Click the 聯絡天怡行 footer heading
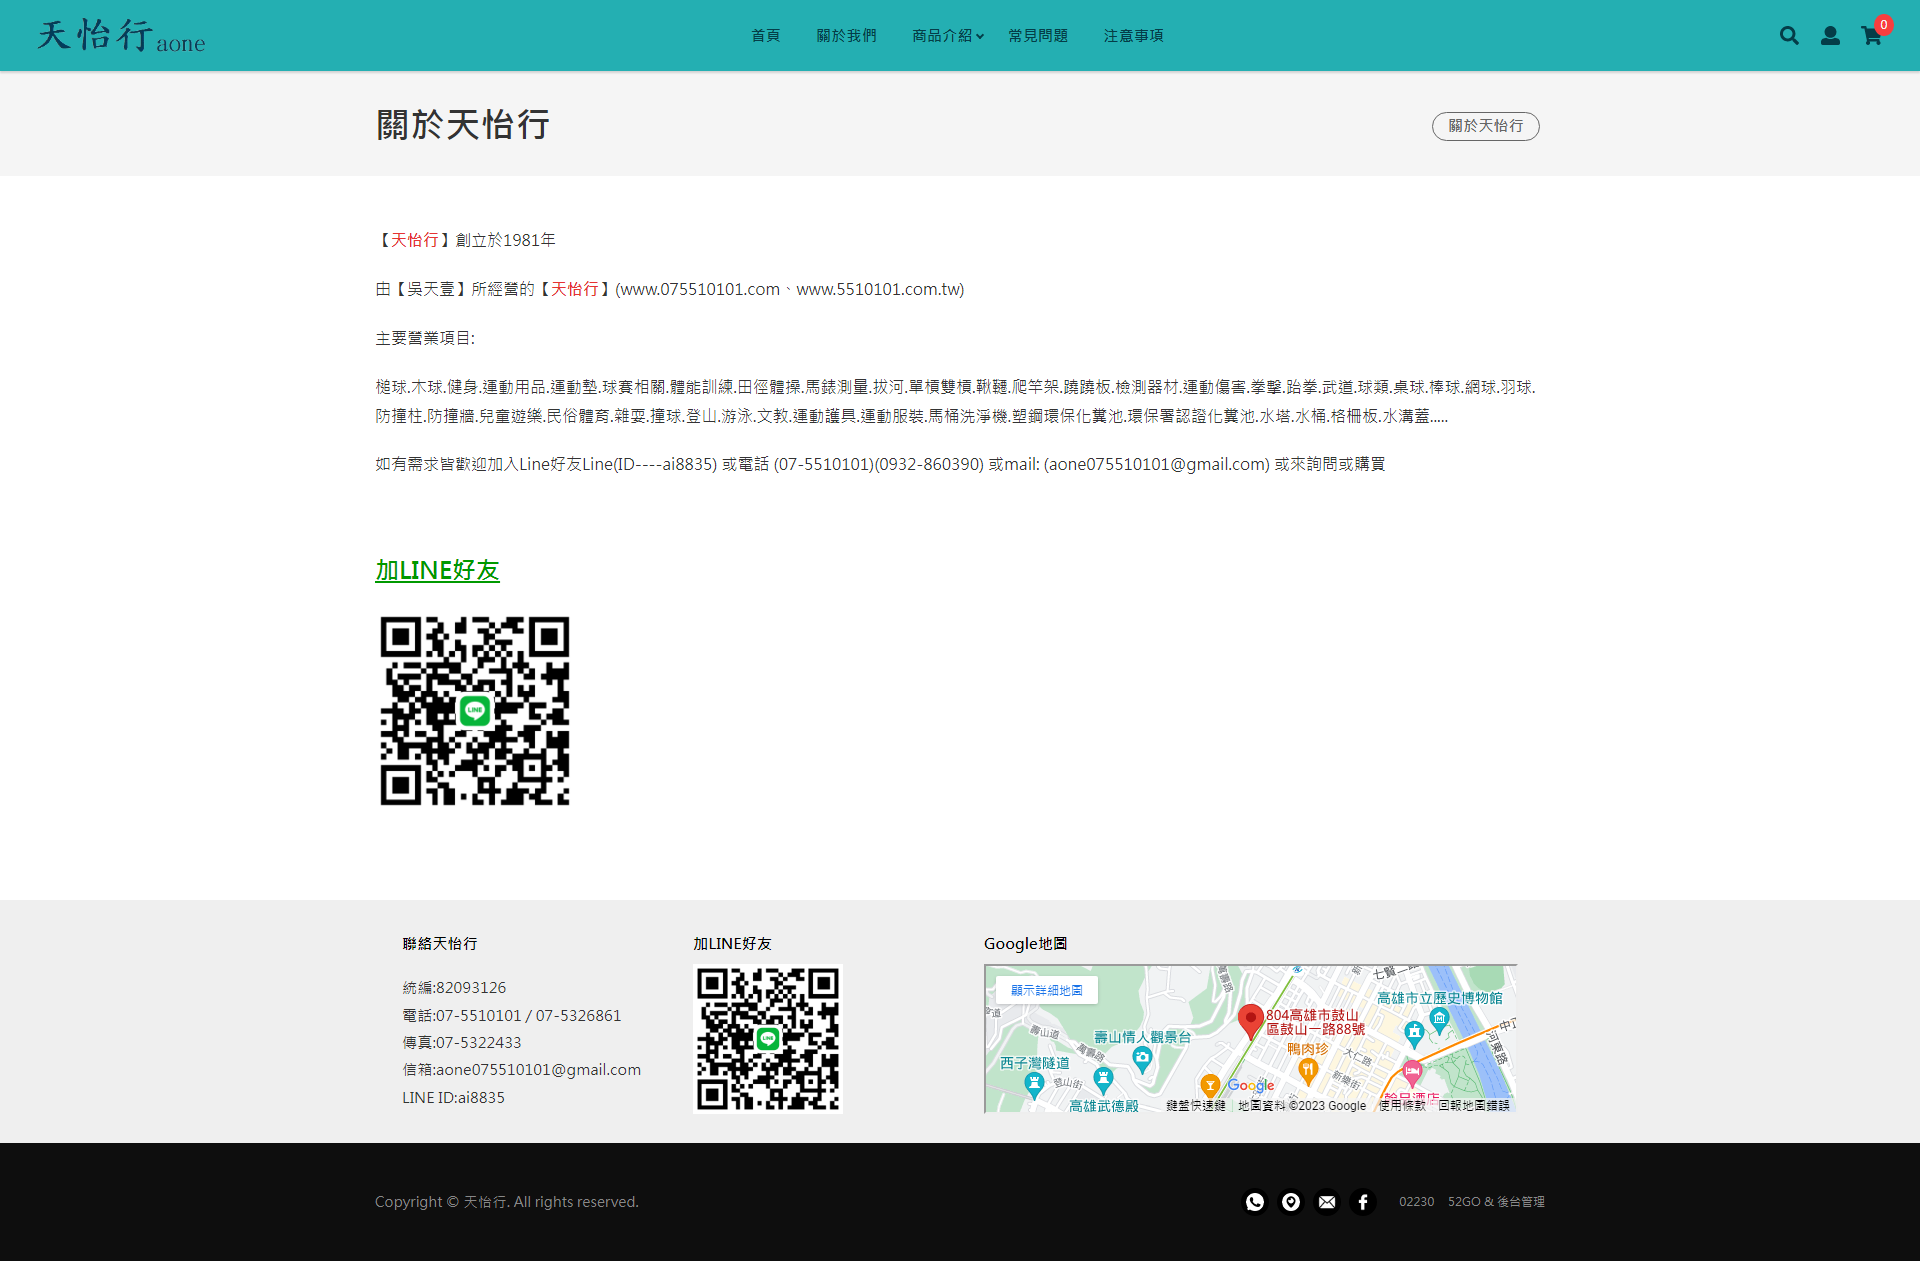This screenshot has height=1261, width=1920. pos(440,944)
